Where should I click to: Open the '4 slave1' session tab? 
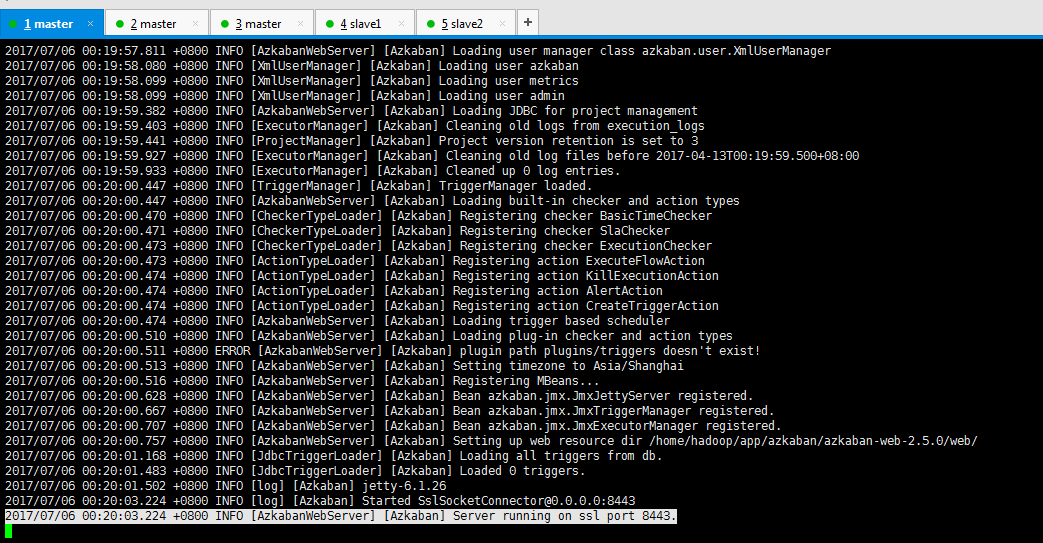(x=365, y=23)
